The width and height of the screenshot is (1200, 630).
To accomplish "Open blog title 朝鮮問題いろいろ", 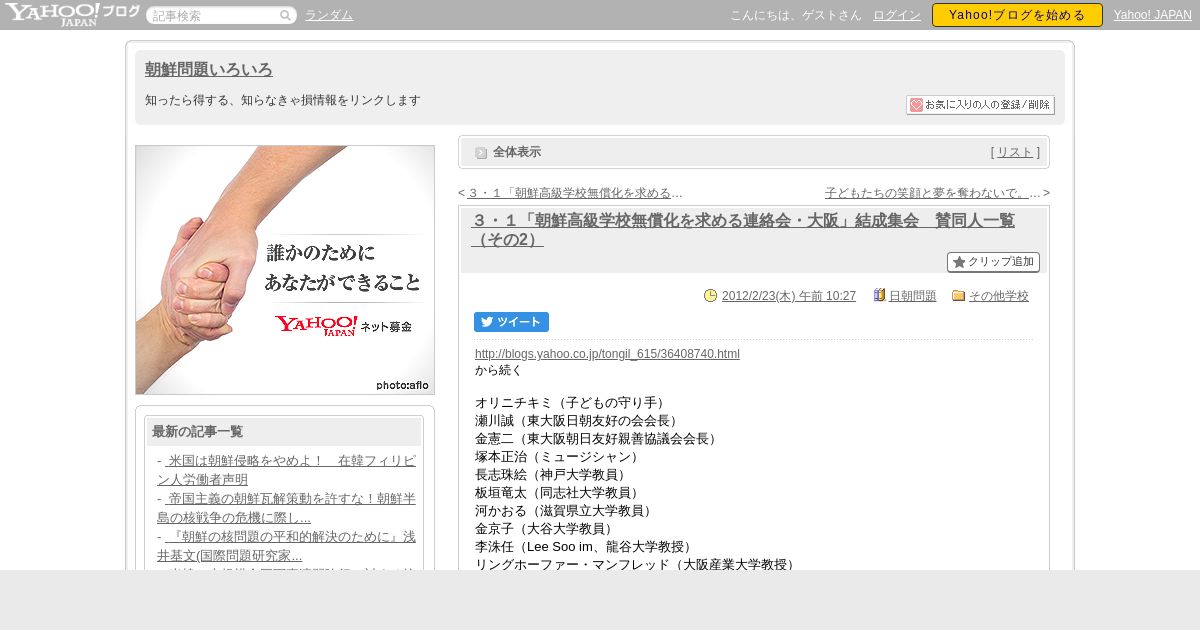I will pos(209,70).
